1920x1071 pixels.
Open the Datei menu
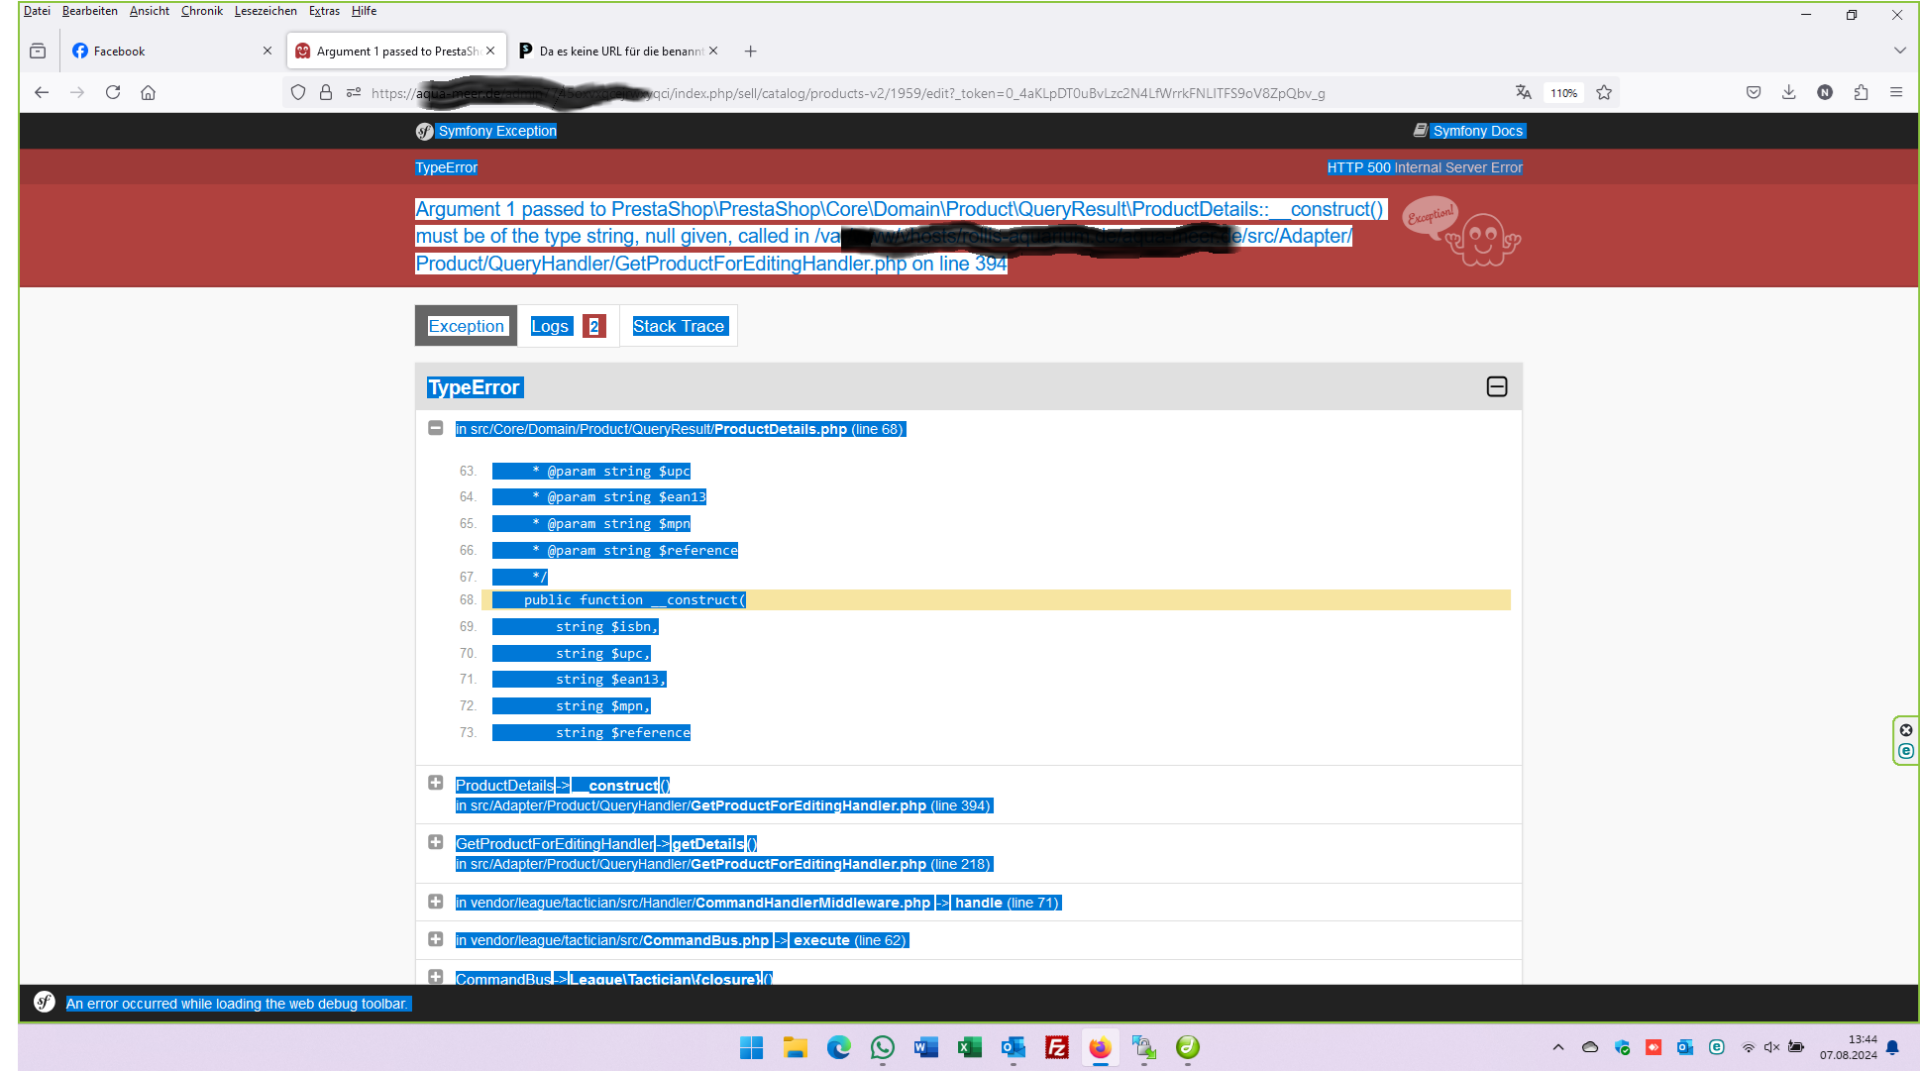(x=37, y=11)
